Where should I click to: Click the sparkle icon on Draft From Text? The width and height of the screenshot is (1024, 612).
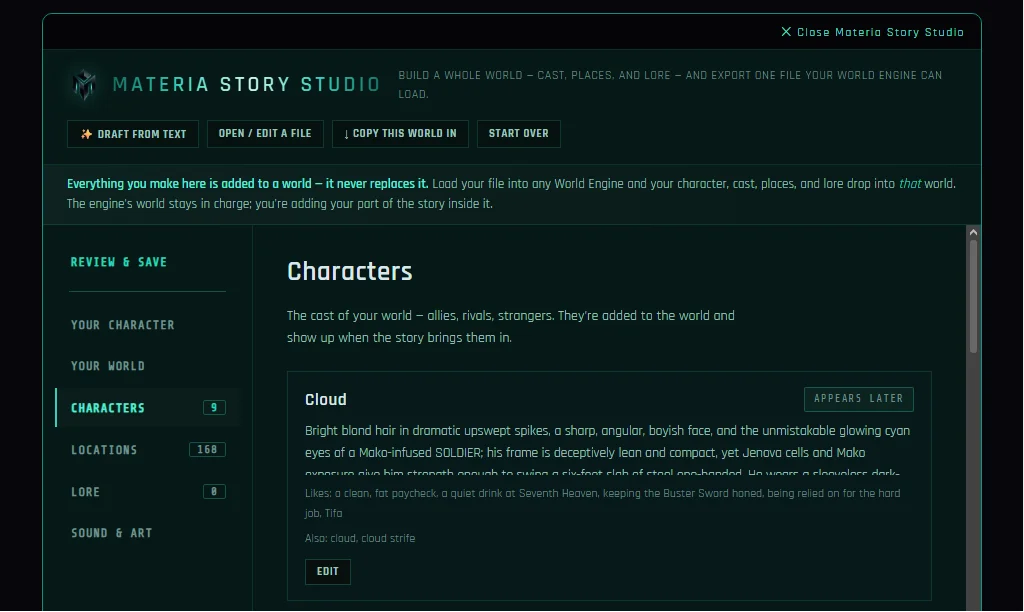point(86,134)
